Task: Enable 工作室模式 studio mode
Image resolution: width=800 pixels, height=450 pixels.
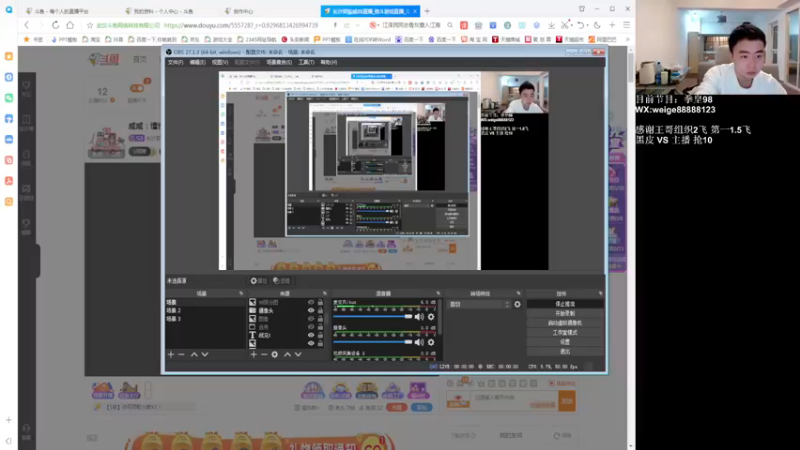Action: 565,333
